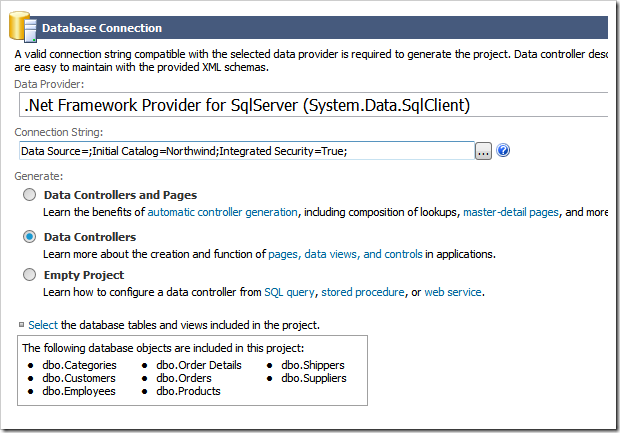The height and width of the screenshot is (433, 620).
Task: Click dbo.Suppliers list entry
Action: coord(314,378)
